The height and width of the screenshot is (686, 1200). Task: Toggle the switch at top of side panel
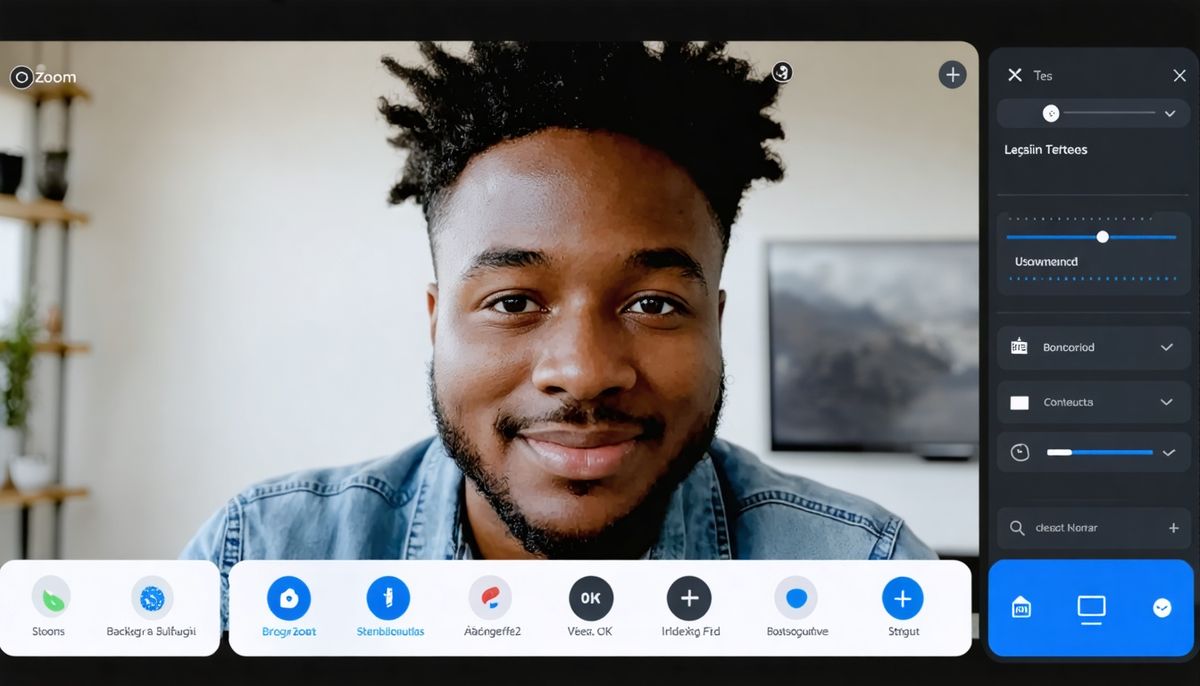(1051, 113)
